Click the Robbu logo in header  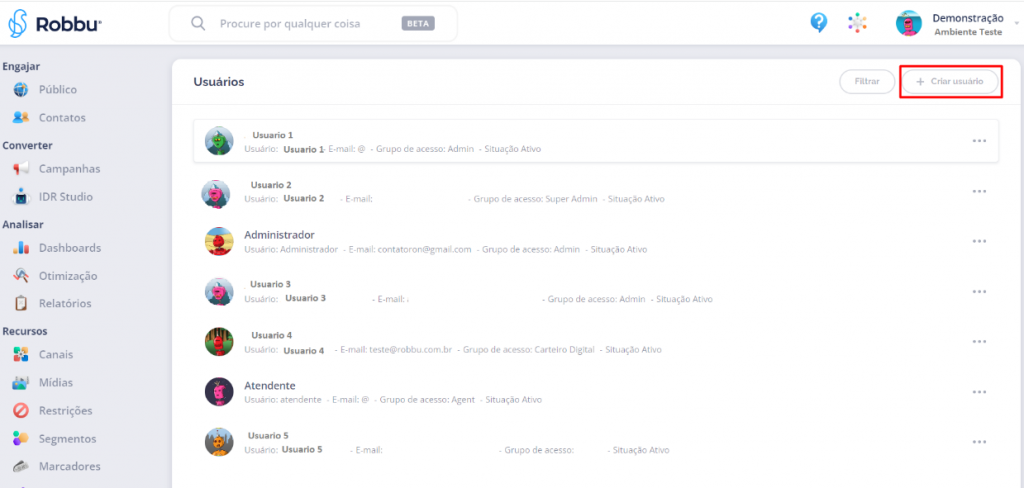[x=54, y=23]
